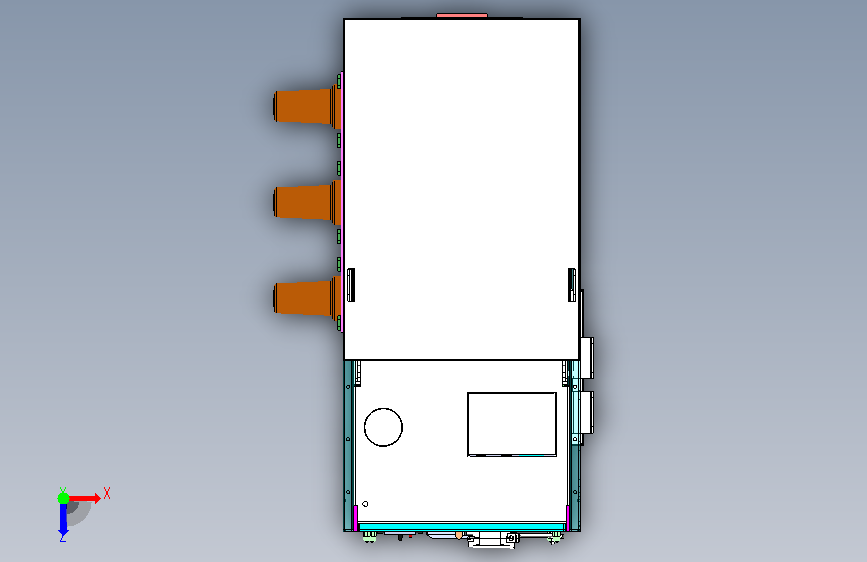Select the left slotted handle on cover
The height and width of the screenshot is (562, 867).
(x=351, y=285)
